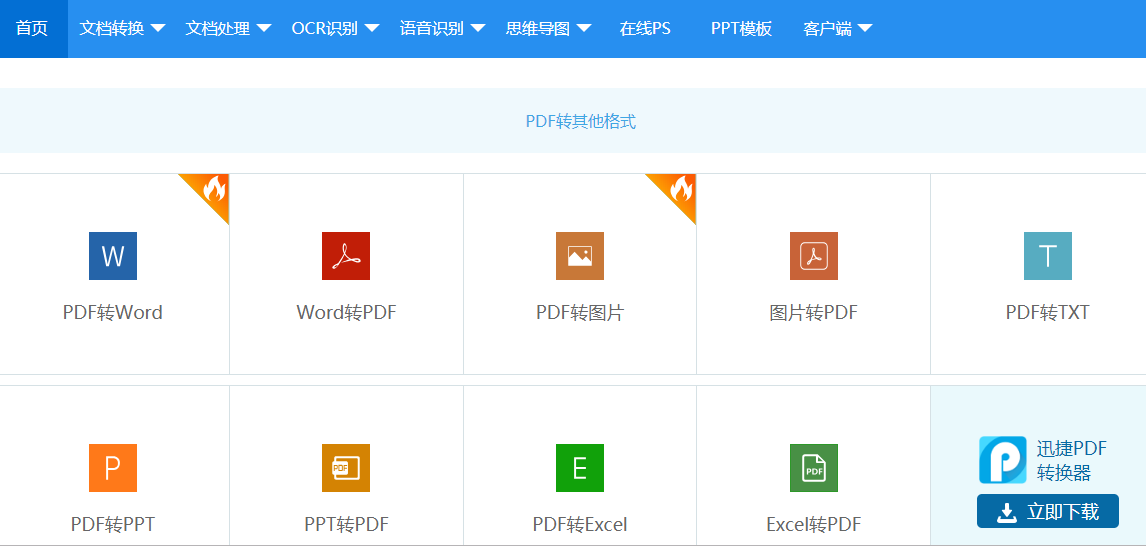Open the PDF转图片 text link
The width and height of the screenshot is (1146, 552).
580,313
